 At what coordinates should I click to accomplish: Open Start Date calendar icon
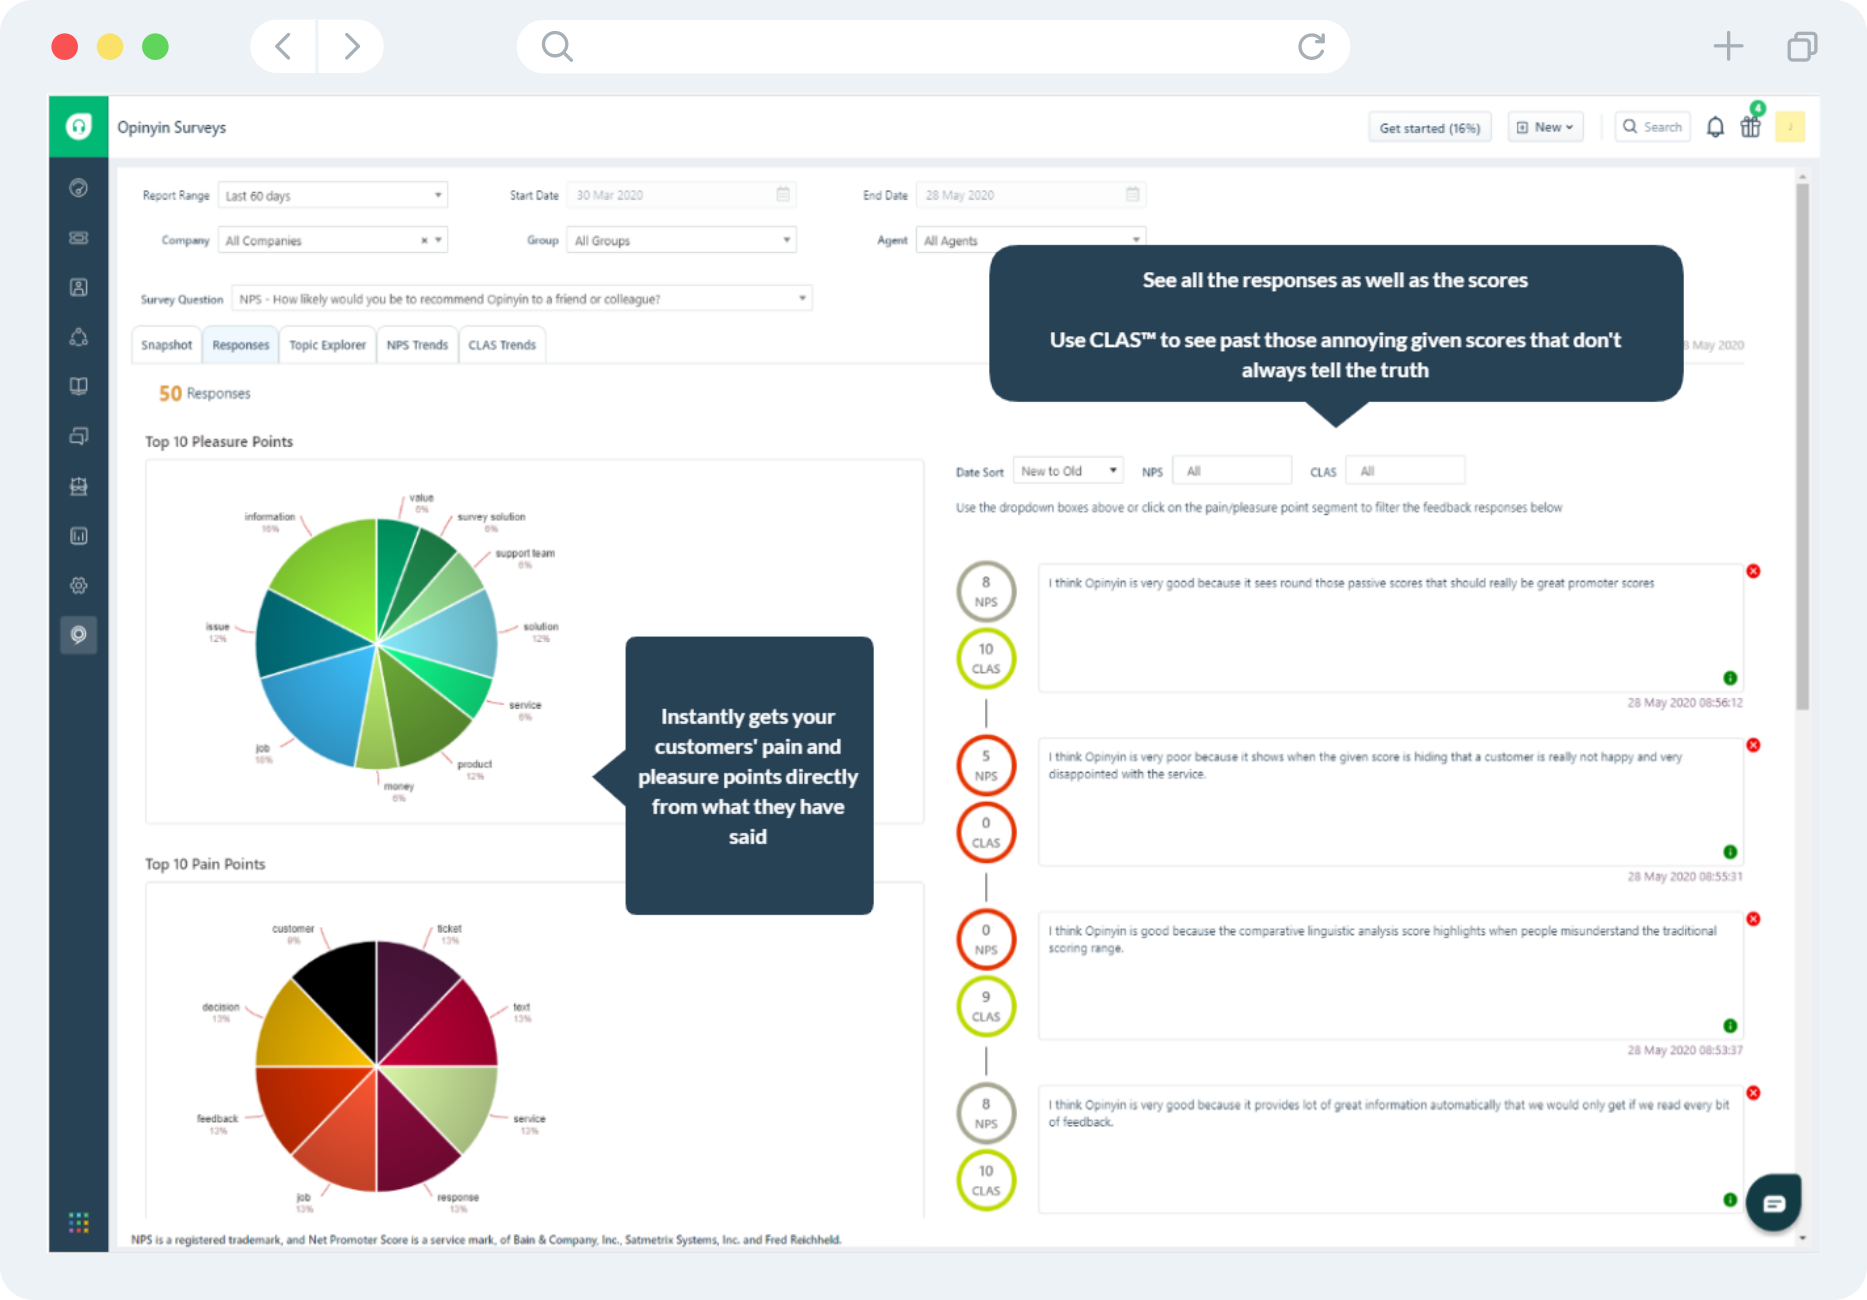pyautogui.click(x=783, y=194)
